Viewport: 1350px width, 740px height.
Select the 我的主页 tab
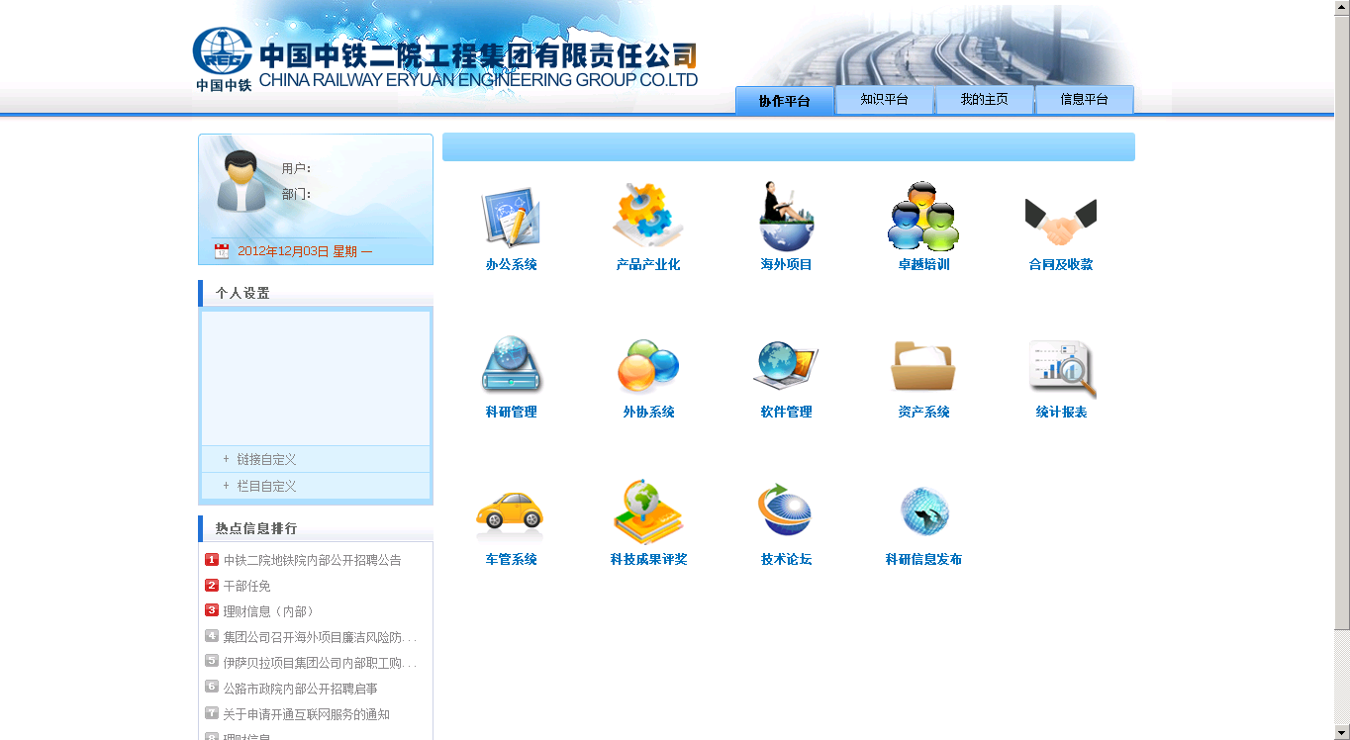coord(984,100)
